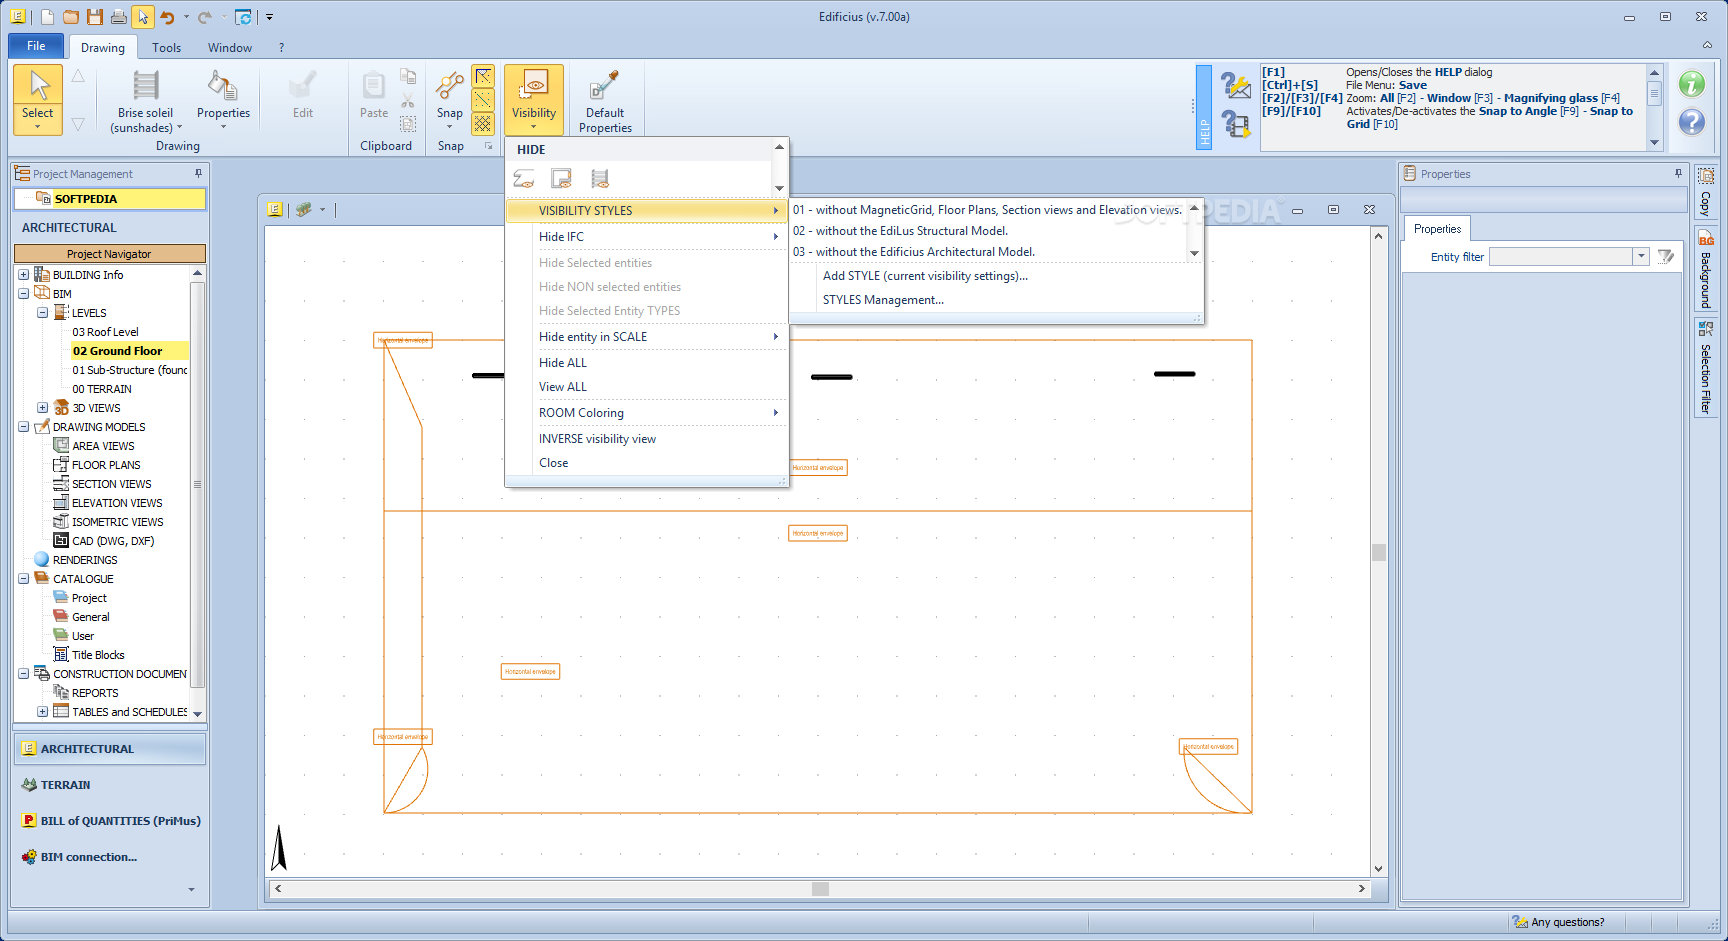
Task: Open Hide IFC submenu
Action: pos(646,237)
